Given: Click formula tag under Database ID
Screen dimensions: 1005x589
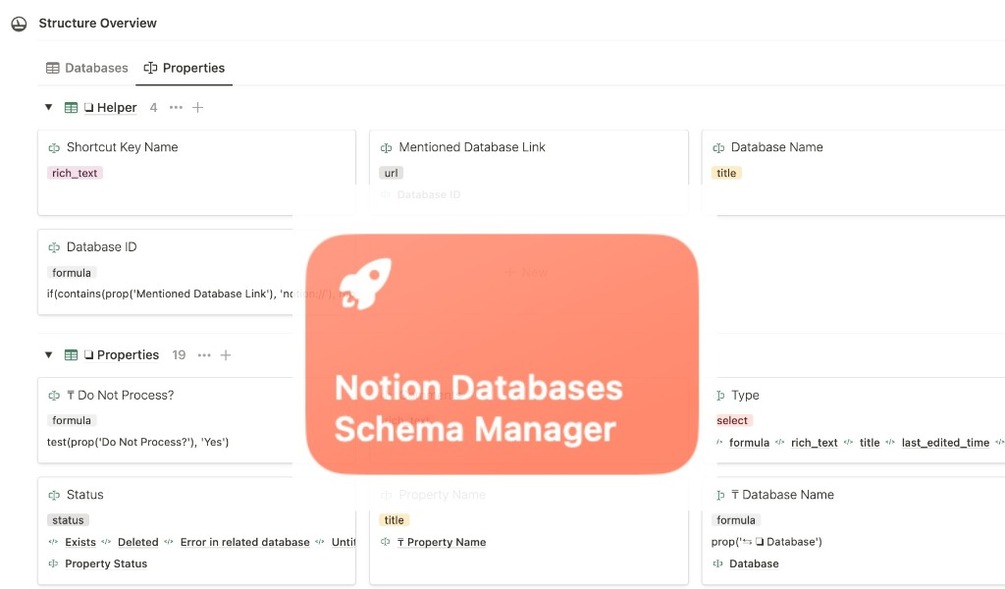Looking at the screenshot, I should [71, 273].
